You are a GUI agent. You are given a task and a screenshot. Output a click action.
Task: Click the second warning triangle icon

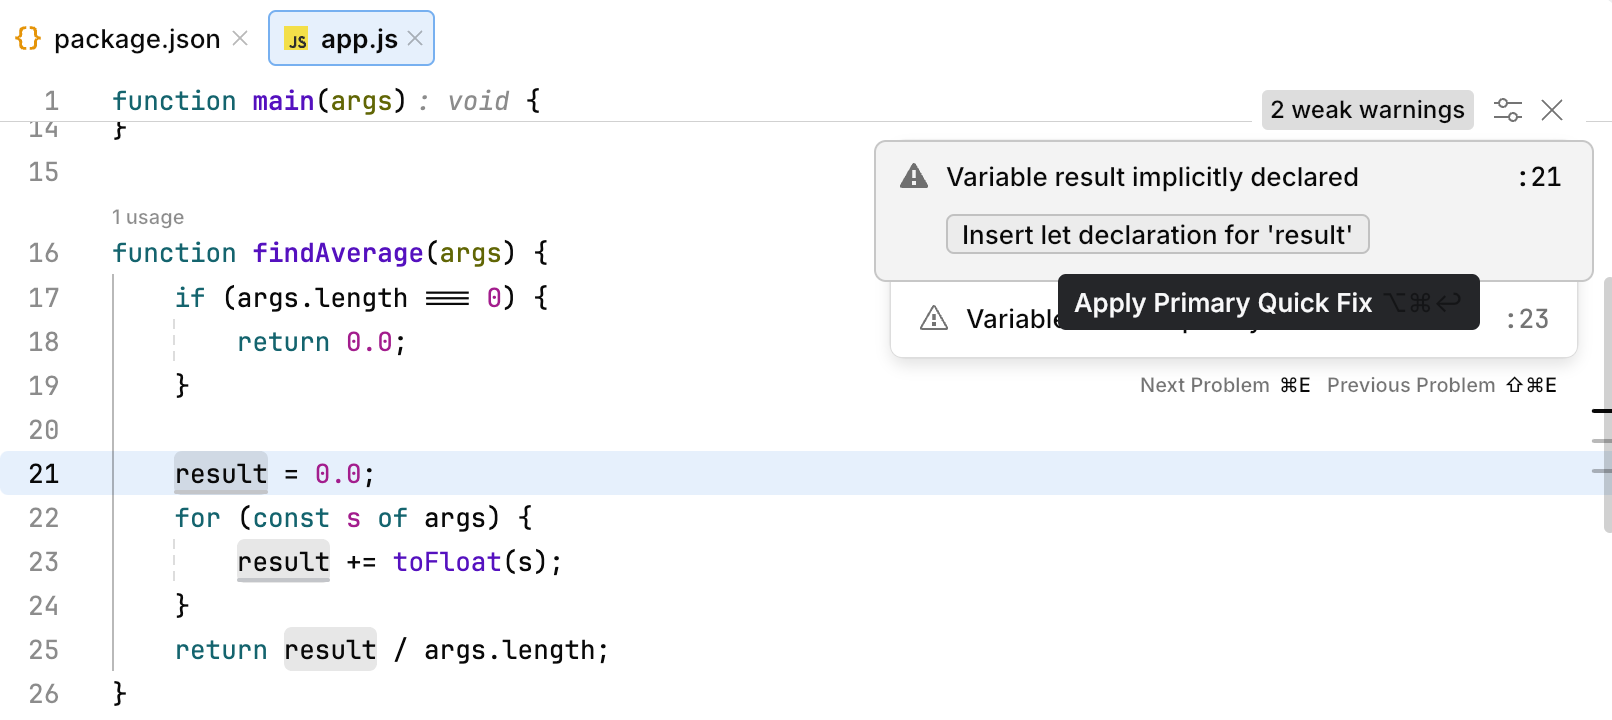pos(933,318)
